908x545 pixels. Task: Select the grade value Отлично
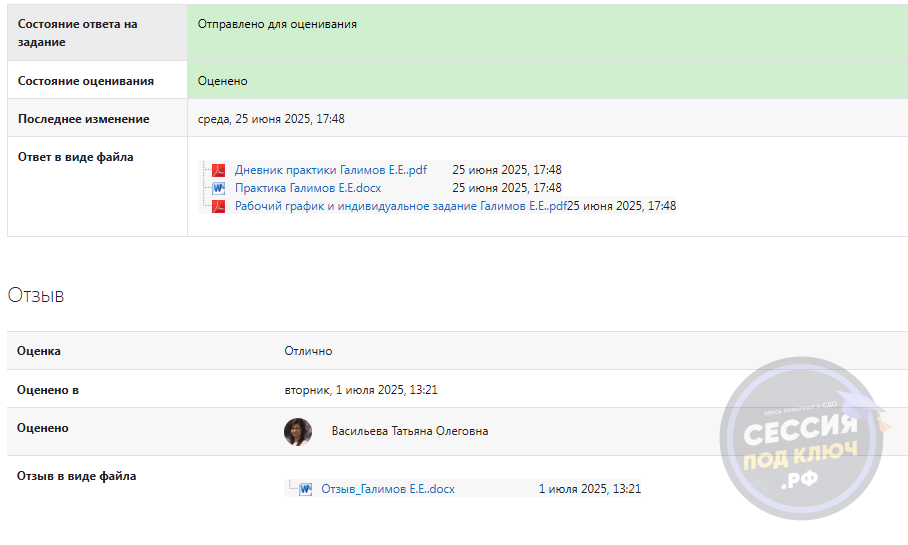308,351
